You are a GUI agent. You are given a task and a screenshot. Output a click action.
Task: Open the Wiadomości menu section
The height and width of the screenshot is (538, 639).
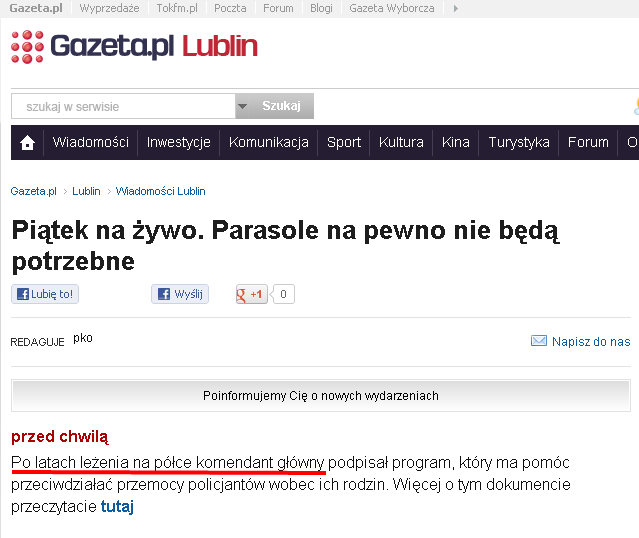coord(91,142)
